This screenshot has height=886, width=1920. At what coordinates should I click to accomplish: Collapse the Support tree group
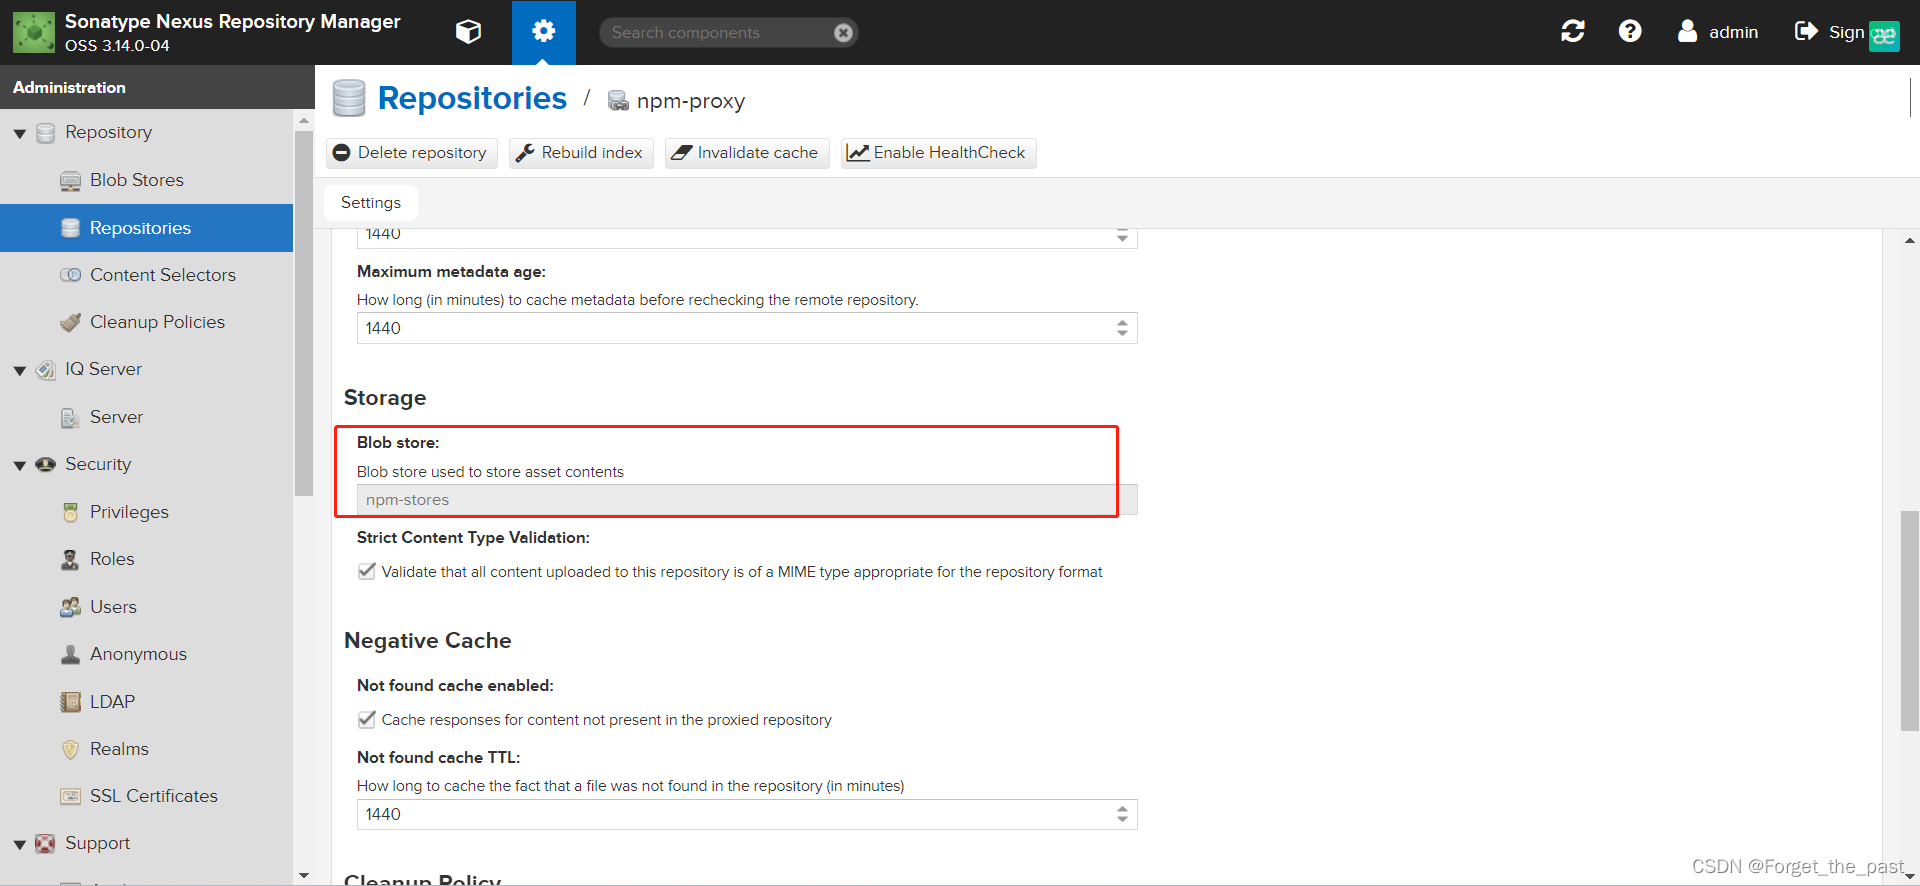(19, 844)
